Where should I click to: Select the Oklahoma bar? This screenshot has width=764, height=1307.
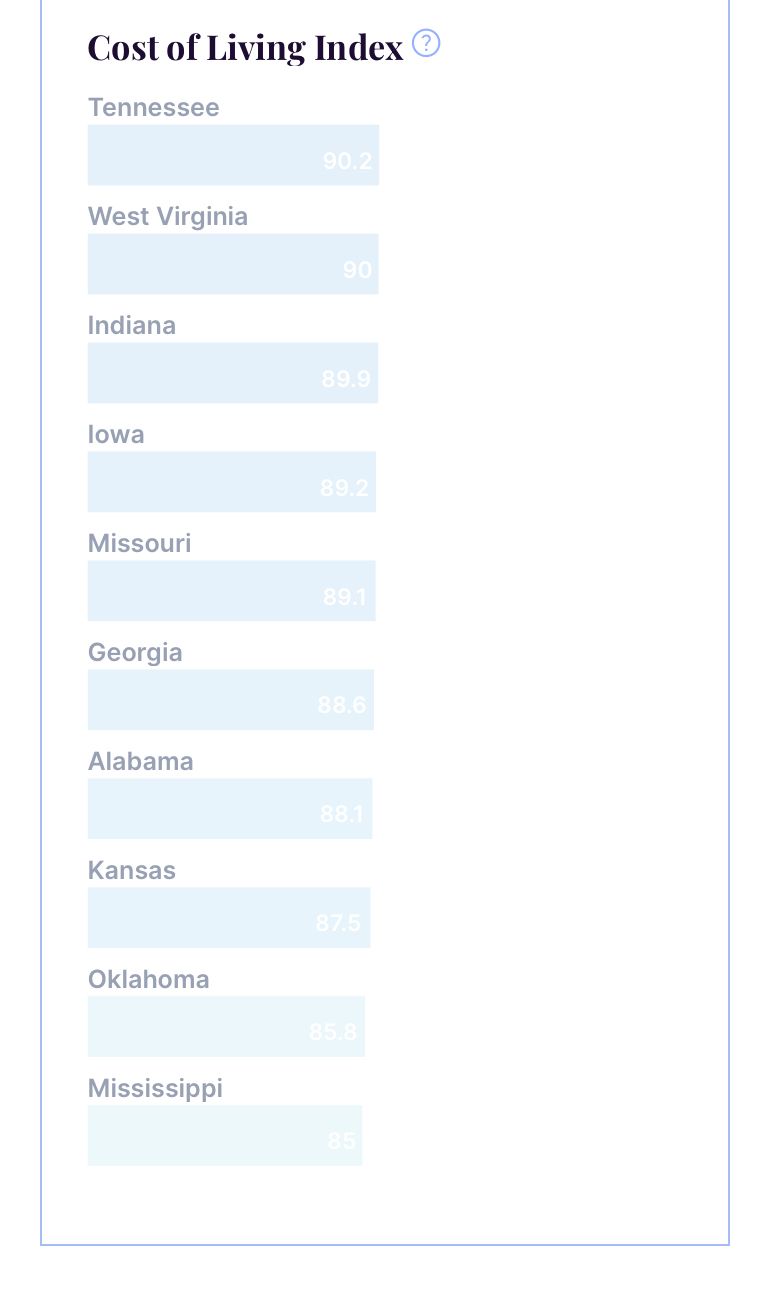click(226, 1027)
